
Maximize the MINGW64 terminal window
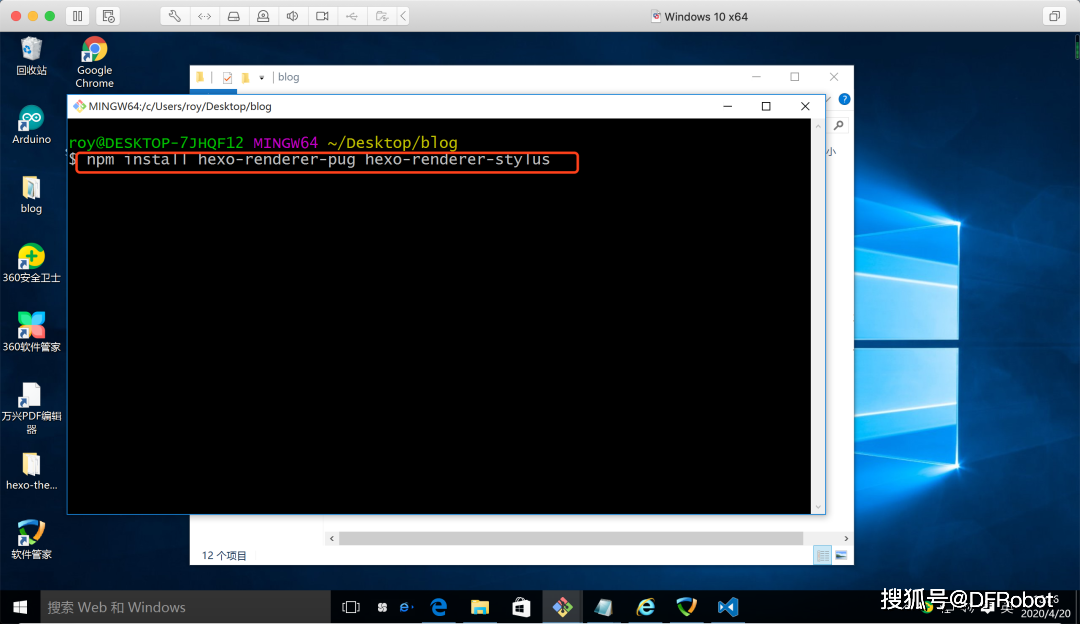(766, 106)
